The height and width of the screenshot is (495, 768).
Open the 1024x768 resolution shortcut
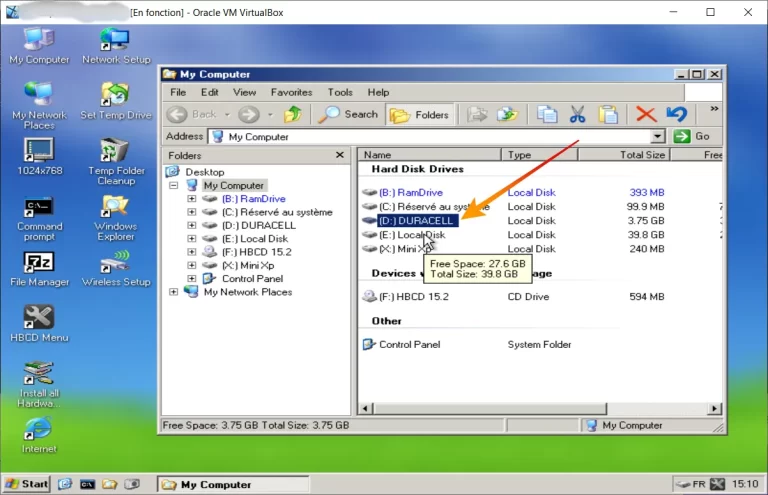coord(39,156)
